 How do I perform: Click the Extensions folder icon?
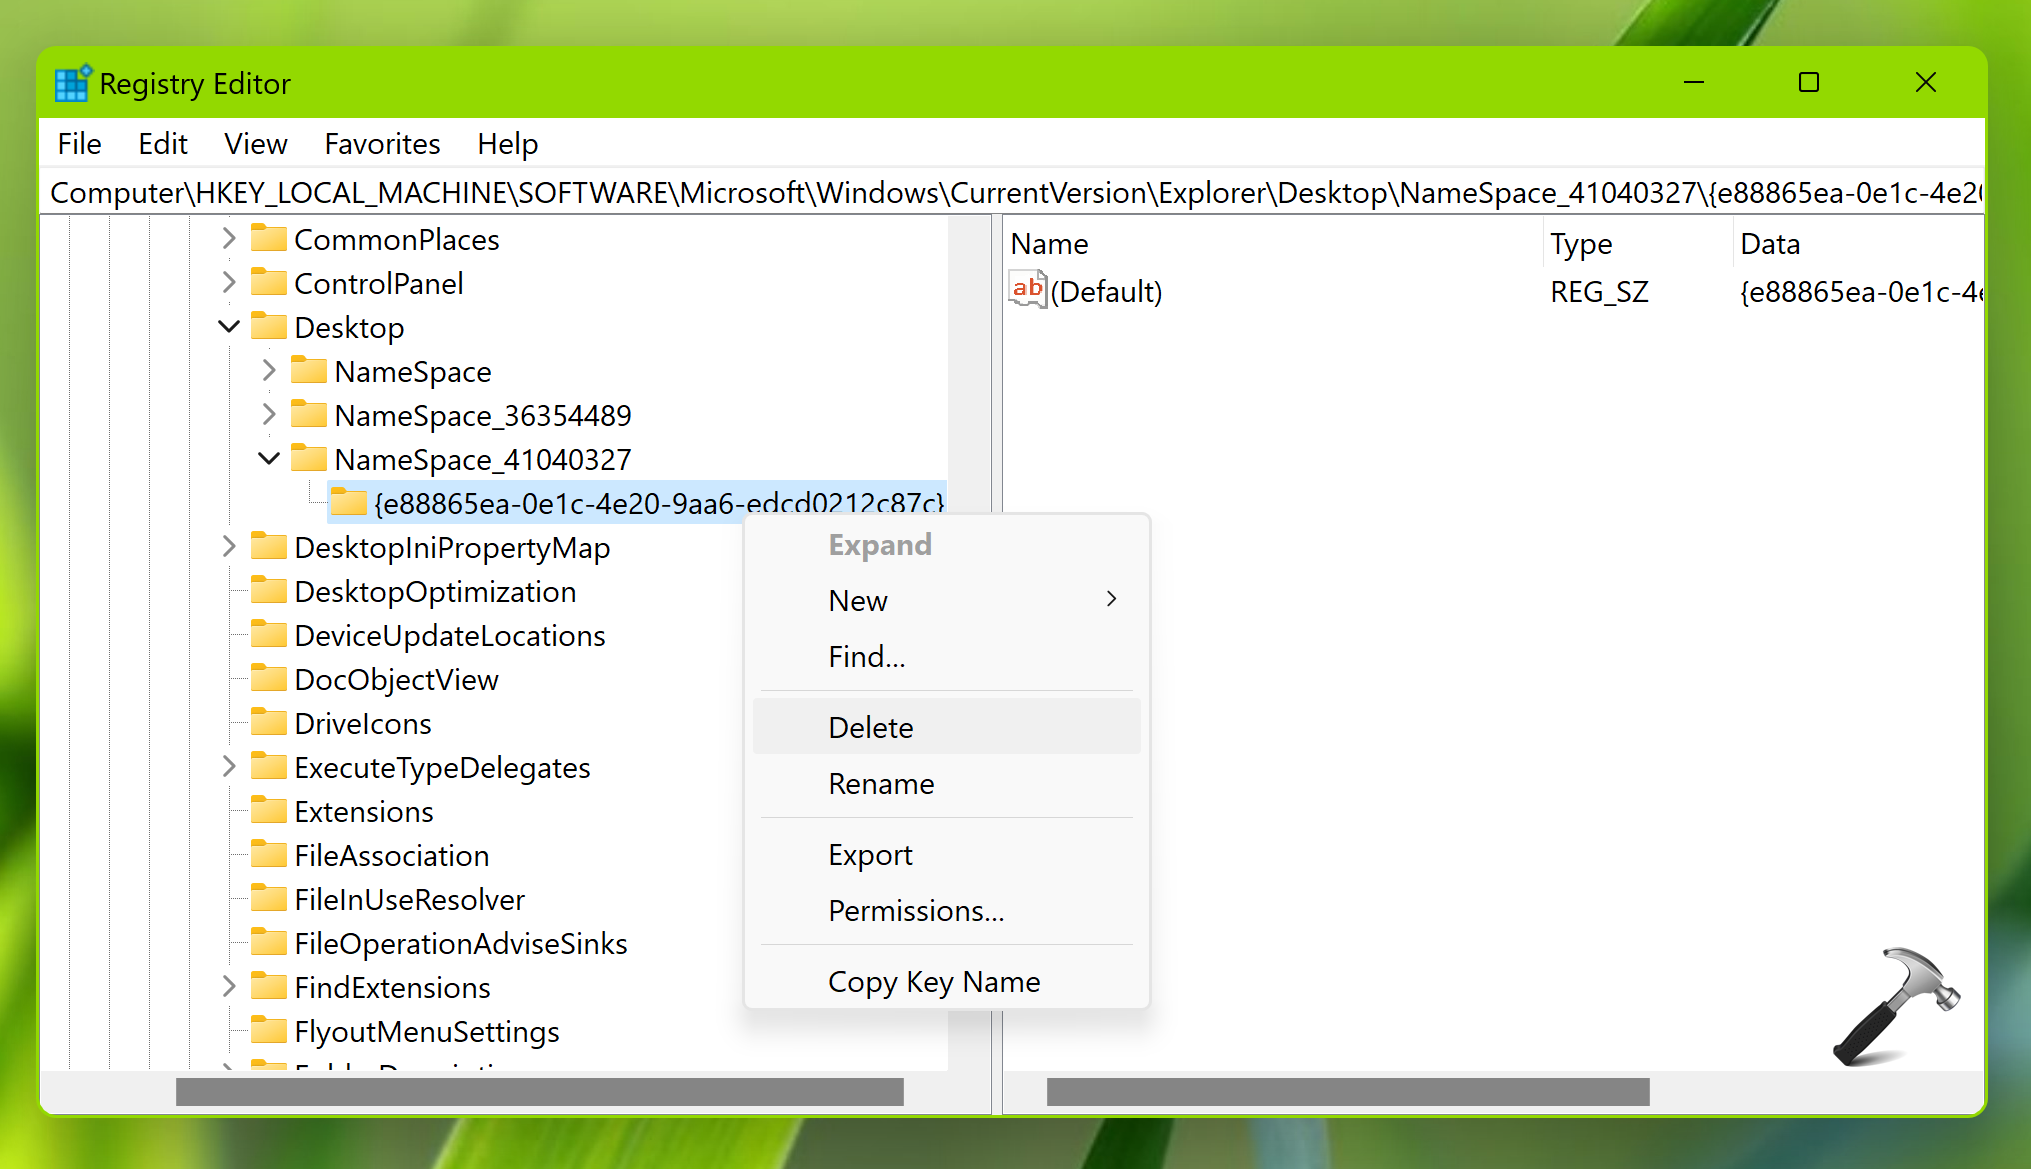click(x=268, y=810)
